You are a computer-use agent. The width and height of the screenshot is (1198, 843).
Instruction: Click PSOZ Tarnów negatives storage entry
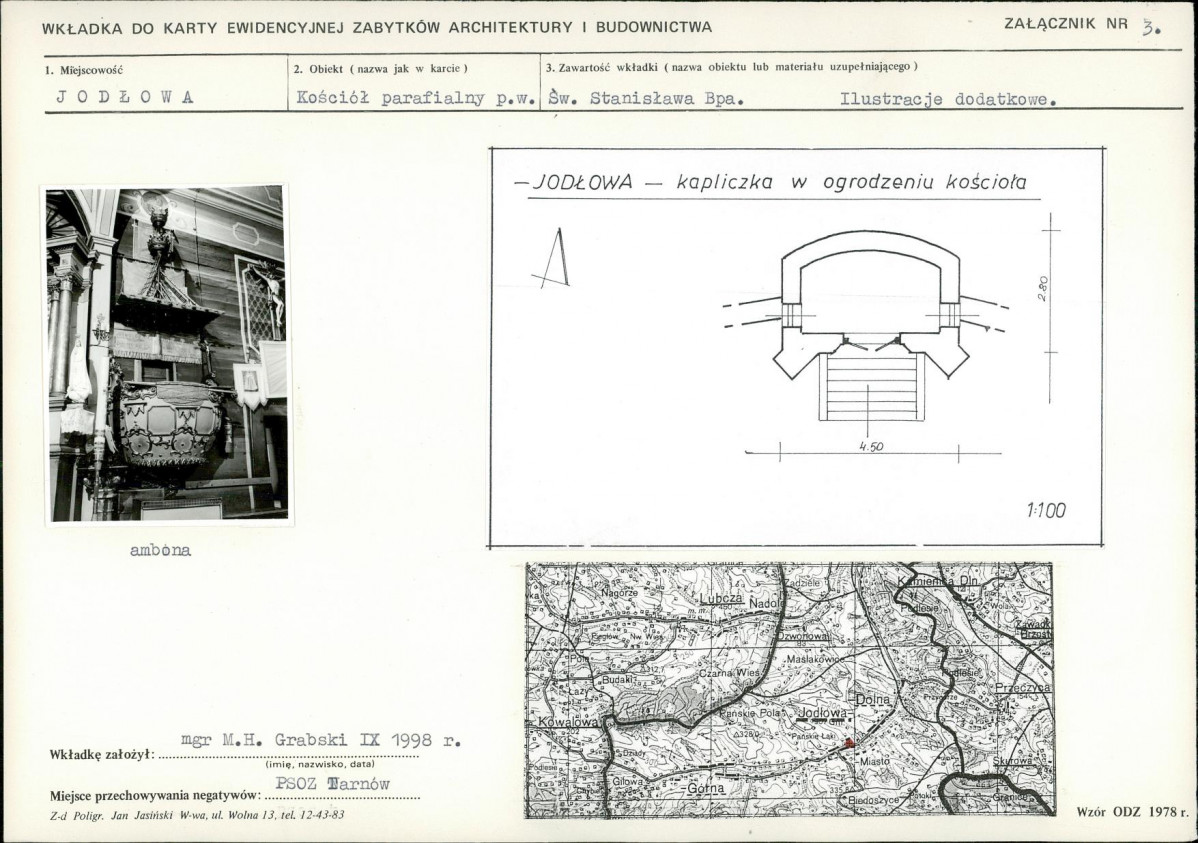pos(332,783)
